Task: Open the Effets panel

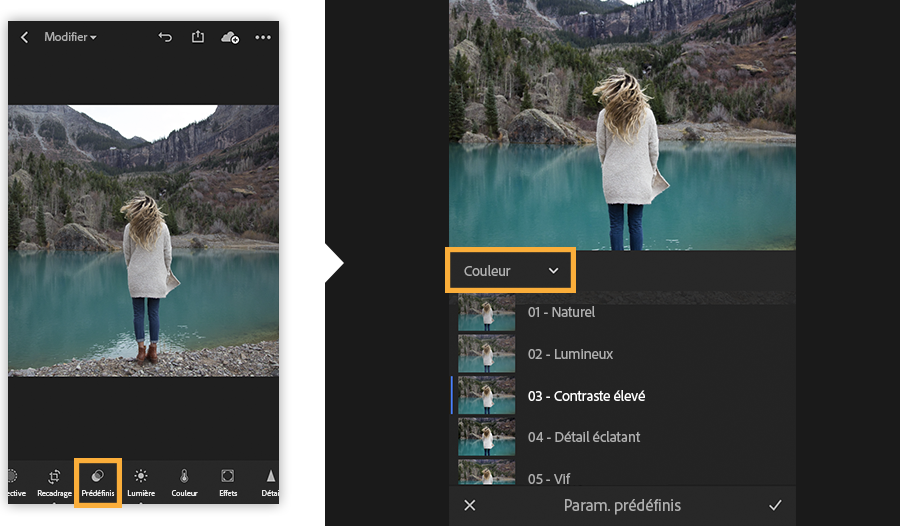Action: [228, 482]
